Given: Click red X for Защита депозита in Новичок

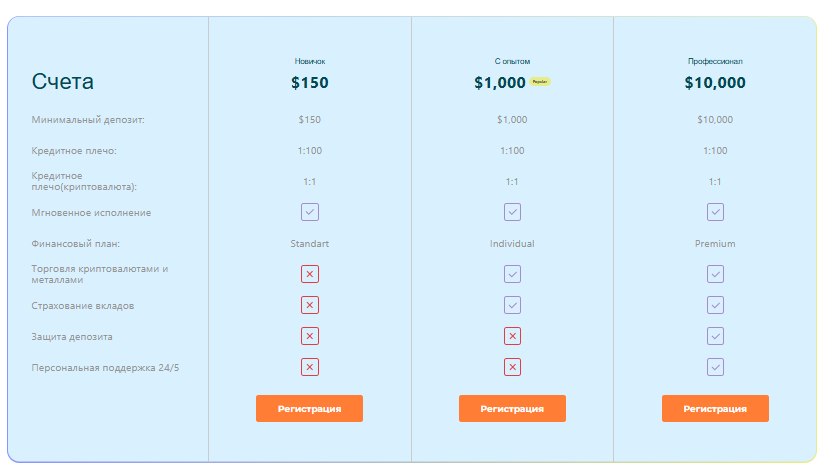Looking at the screenshot, I should pyautogui.click(x=310, y=336).
